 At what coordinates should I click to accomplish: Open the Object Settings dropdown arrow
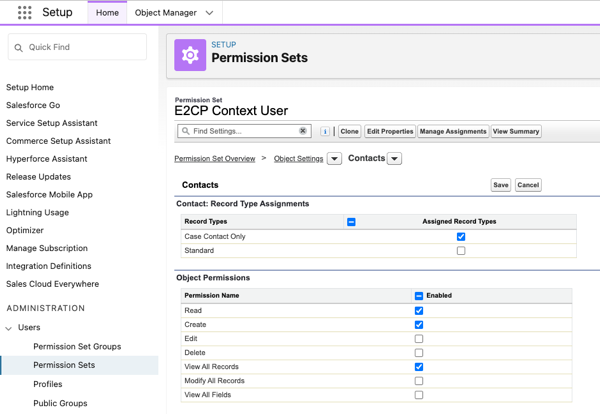pyautogui.click(x=334, y=158)
